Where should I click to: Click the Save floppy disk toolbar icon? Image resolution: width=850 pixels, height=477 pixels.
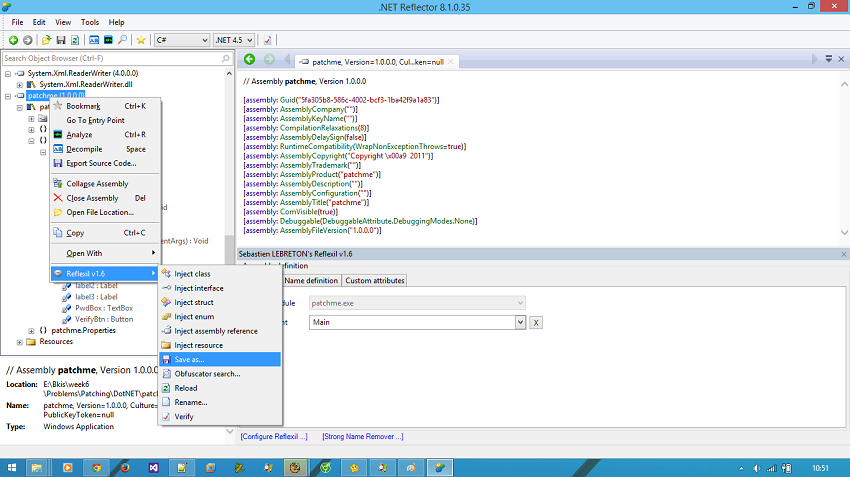click(61, 40)
